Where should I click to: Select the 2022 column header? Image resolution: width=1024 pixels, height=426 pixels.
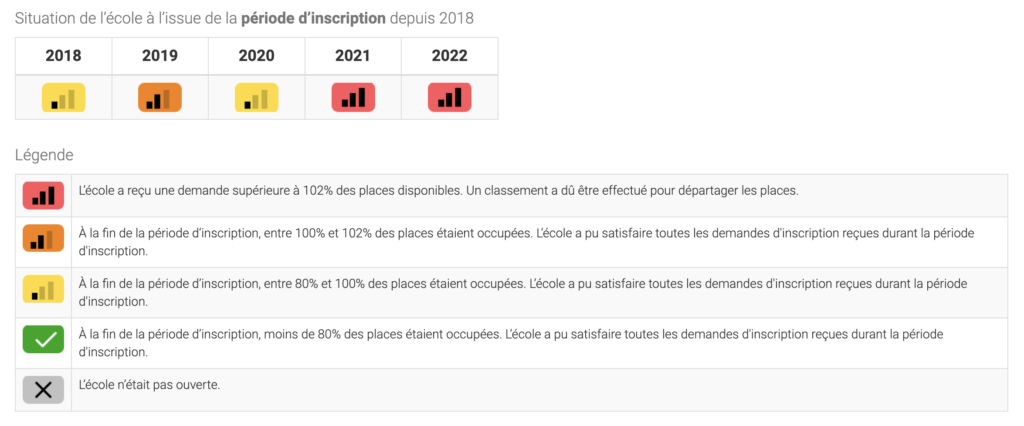click(450, 56)
